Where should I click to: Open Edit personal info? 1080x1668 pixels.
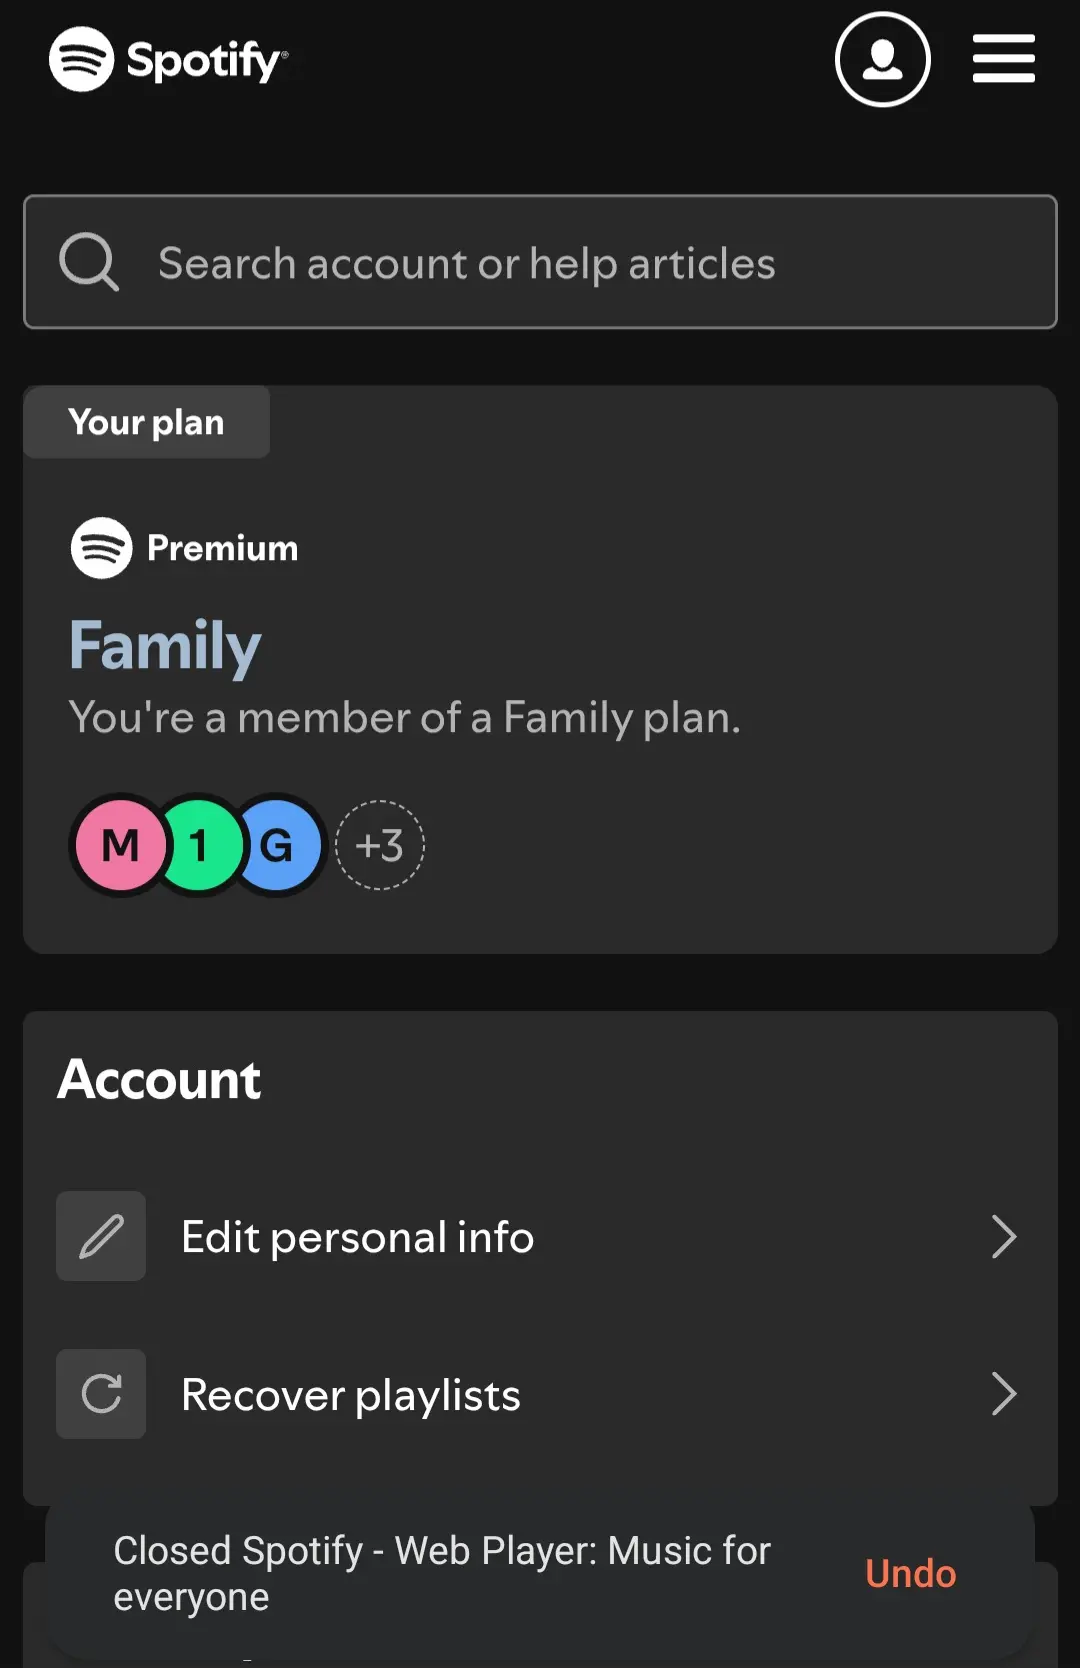(540, 1236)
